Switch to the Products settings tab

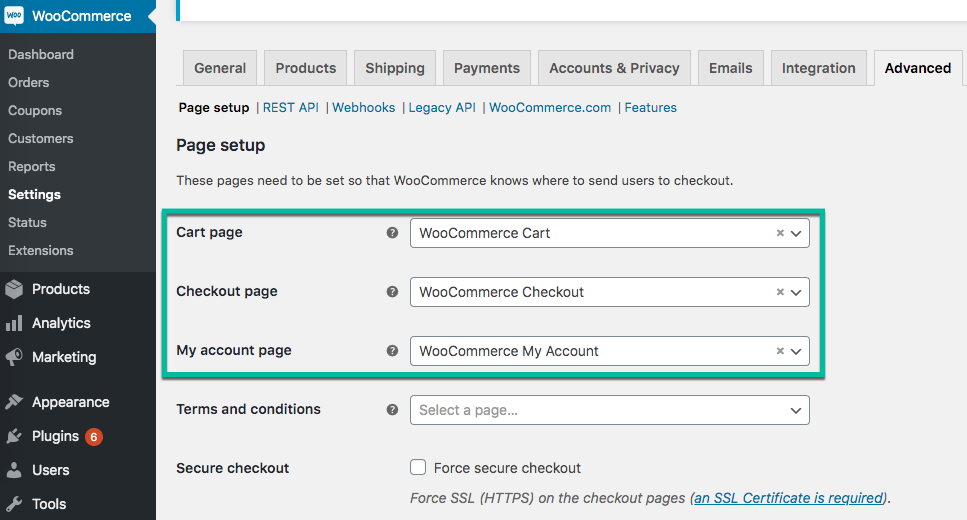(306, 68)
